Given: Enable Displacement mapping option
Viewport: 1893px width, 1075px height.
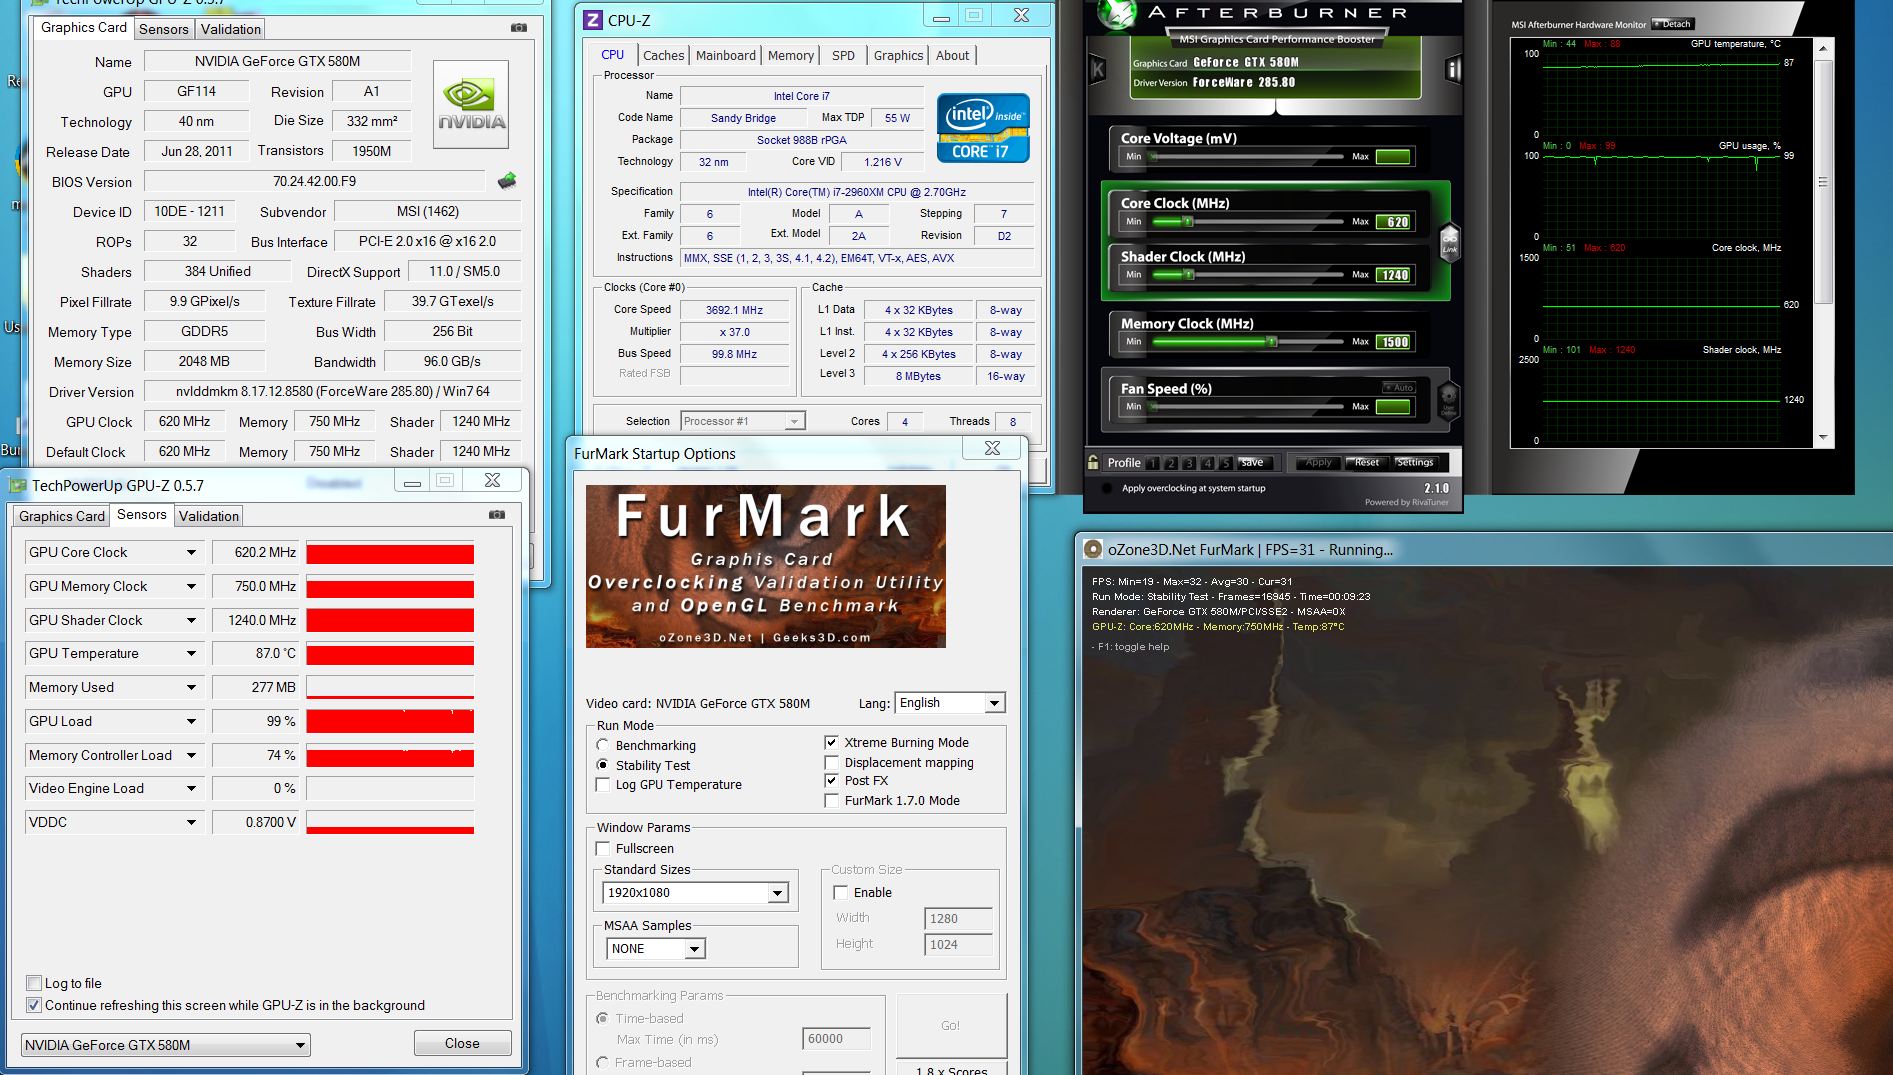Looking at the screenshot, I should coord(831,762).
